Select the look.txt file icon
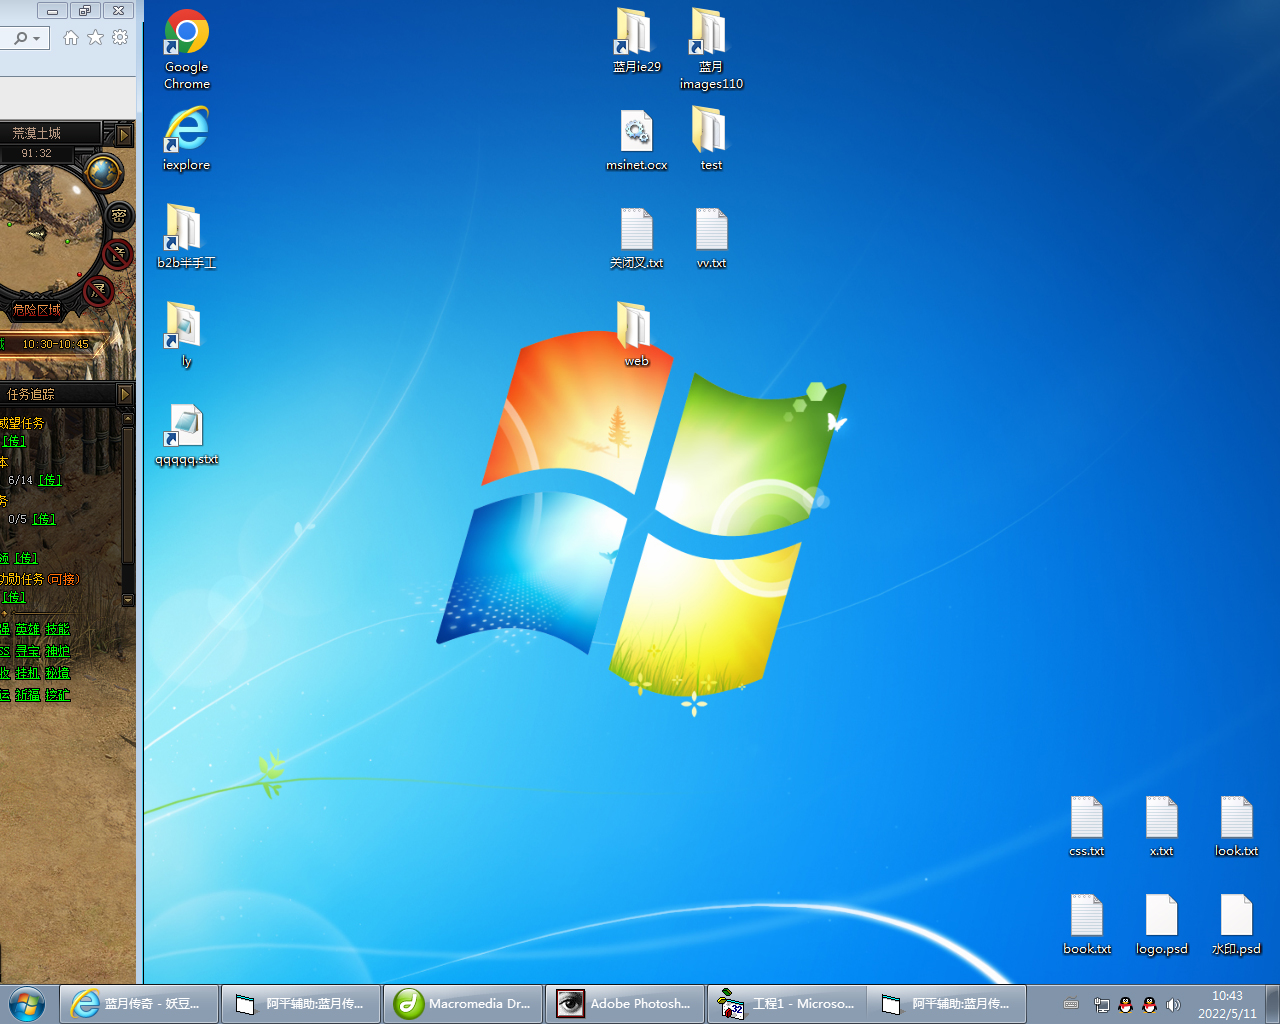1280x1024 pixels. 1236,826
